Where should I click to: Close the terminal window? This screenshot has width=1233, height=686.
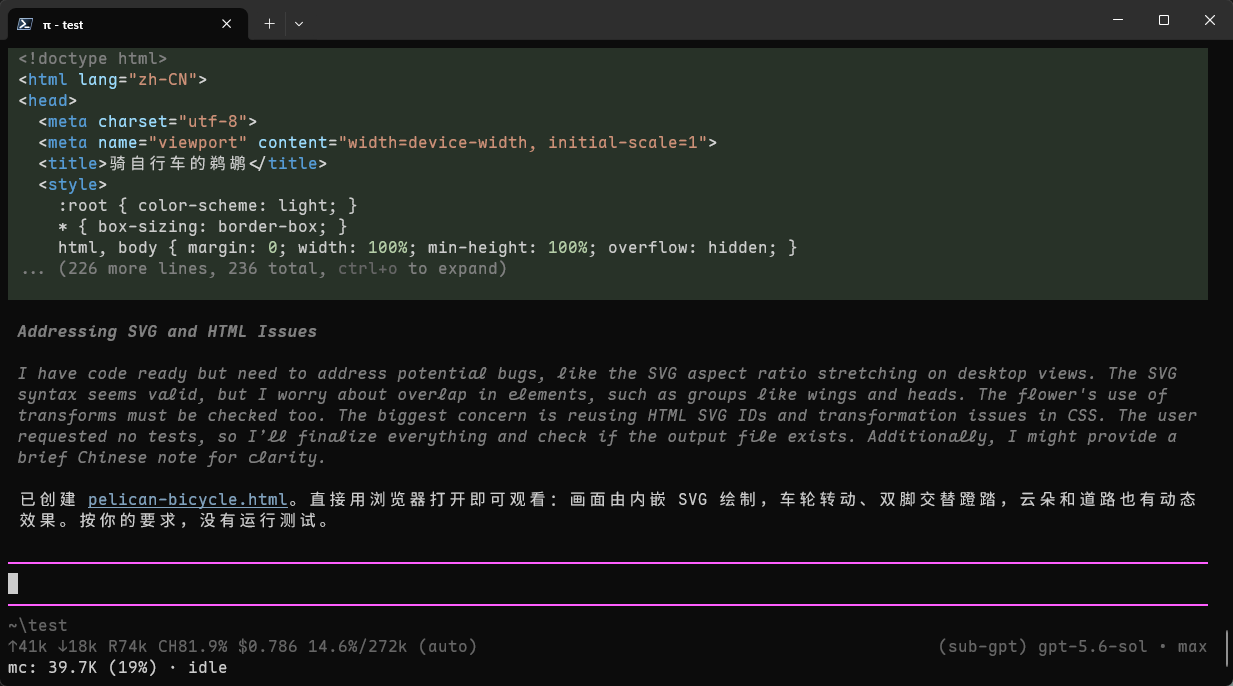[1210, 21]
